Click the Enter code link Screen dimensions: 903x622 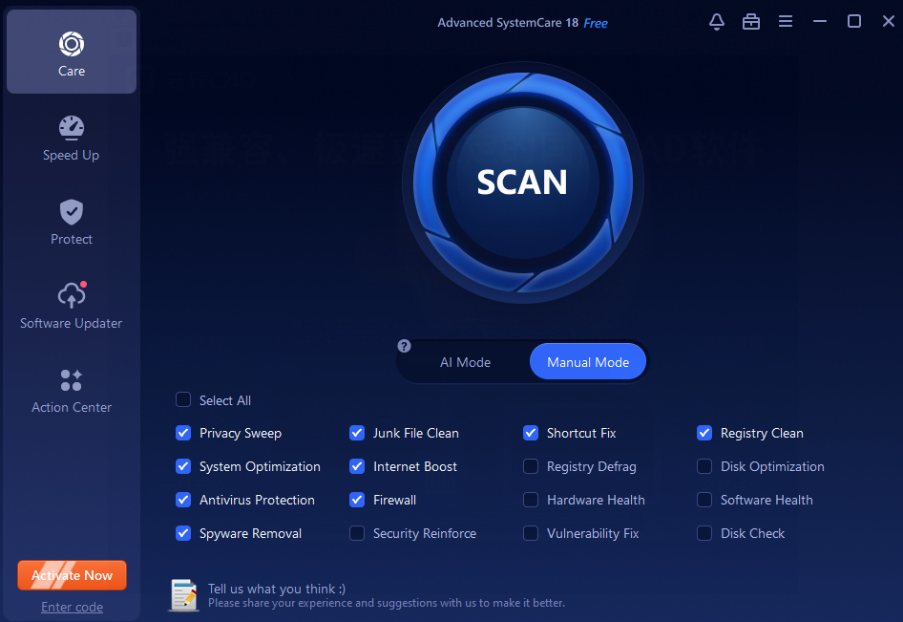[72, 606]
